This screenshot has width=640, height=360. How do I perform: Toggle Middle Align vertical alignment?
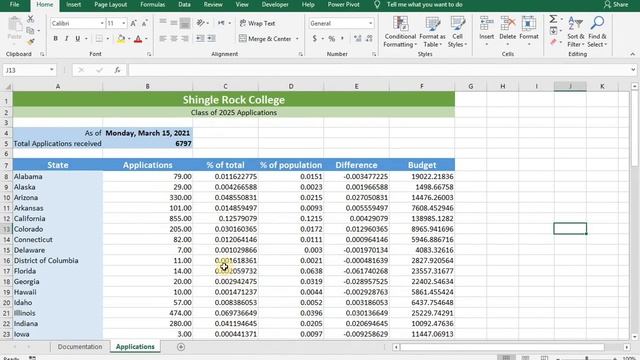tap(174, 23)
